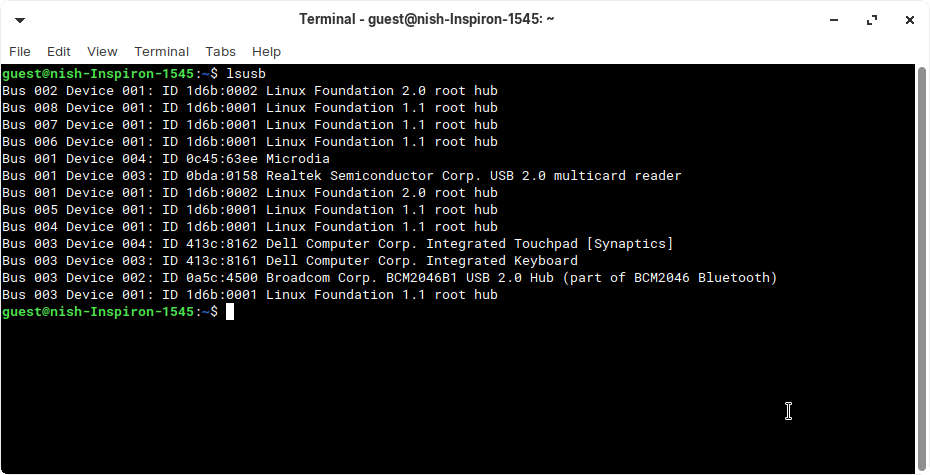
Task: Click the Bus 008 Device 001 line
Action: click(250, 108)
